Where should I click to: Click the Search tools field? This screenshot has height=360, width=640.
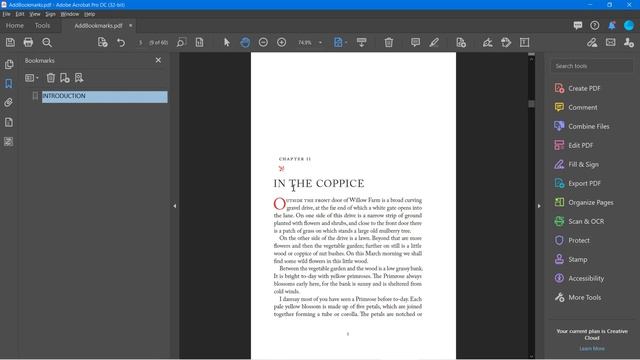pos(592,66)
